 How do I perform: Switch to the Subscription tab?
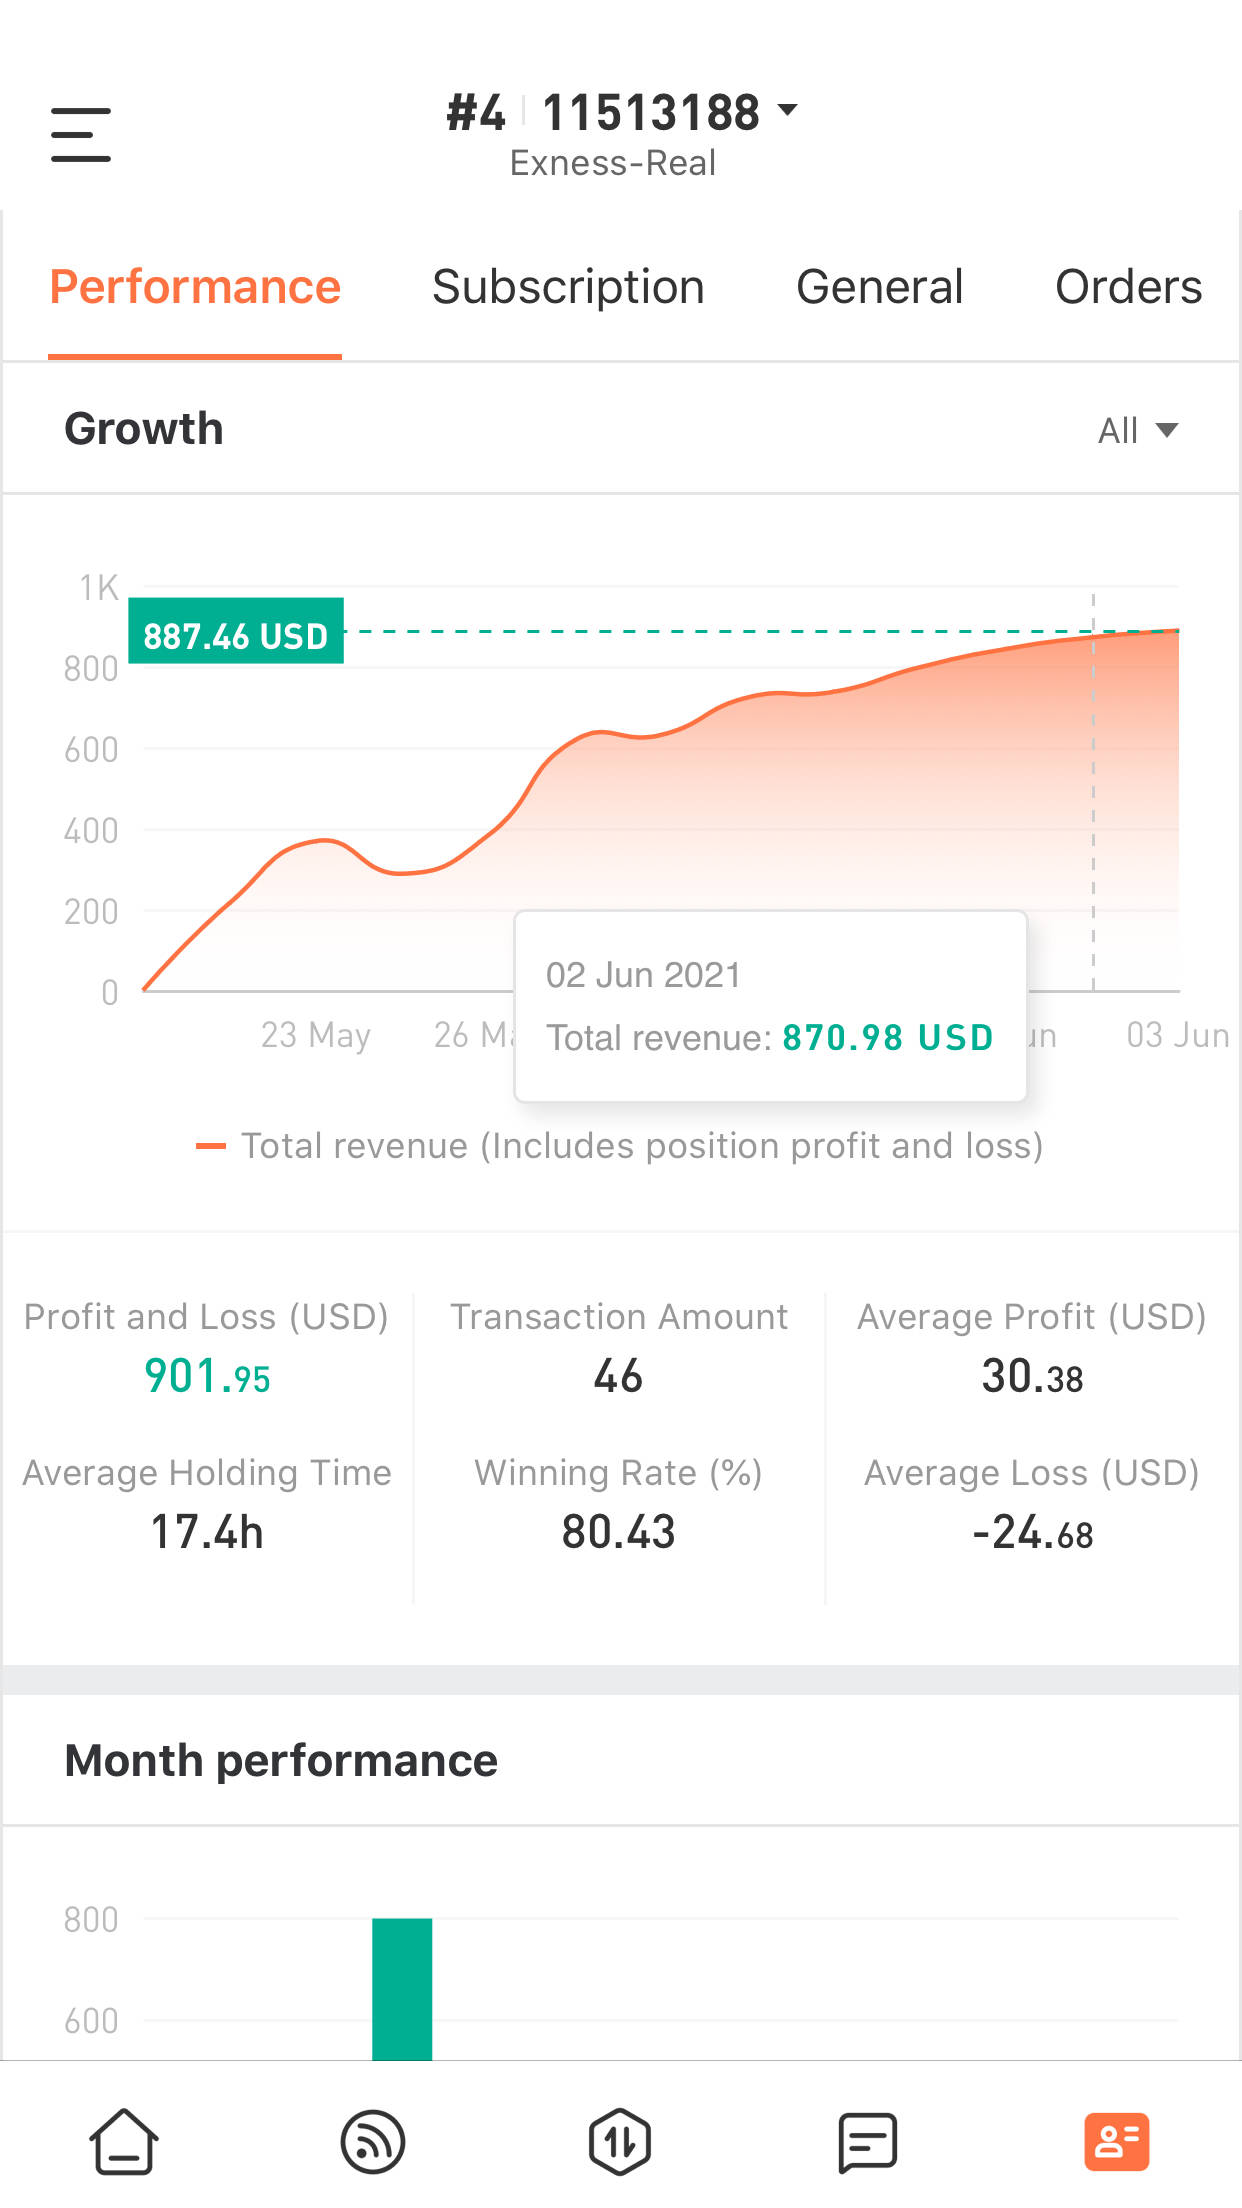(x=568, y=287)
